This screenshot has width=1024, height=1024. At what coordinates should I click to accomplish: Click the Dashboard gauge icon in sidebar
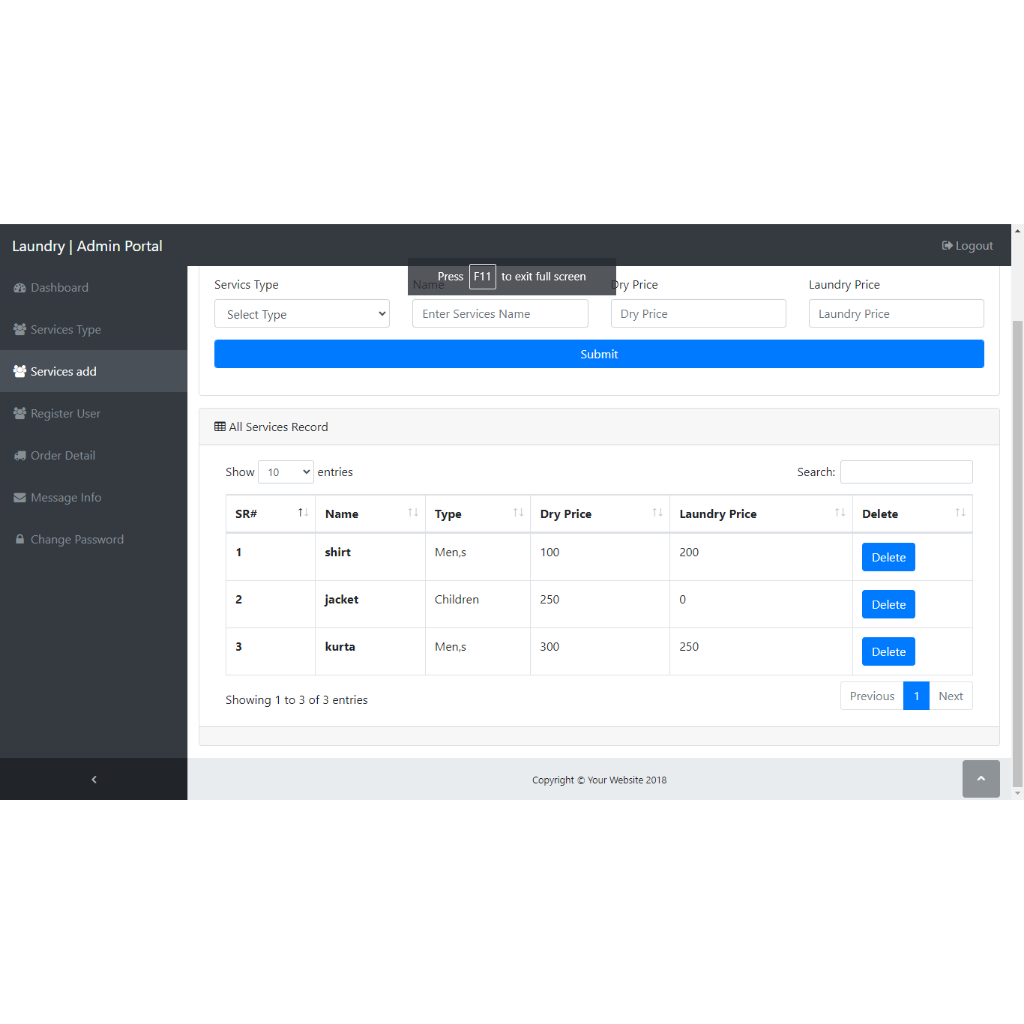click(x=20, y=288)
